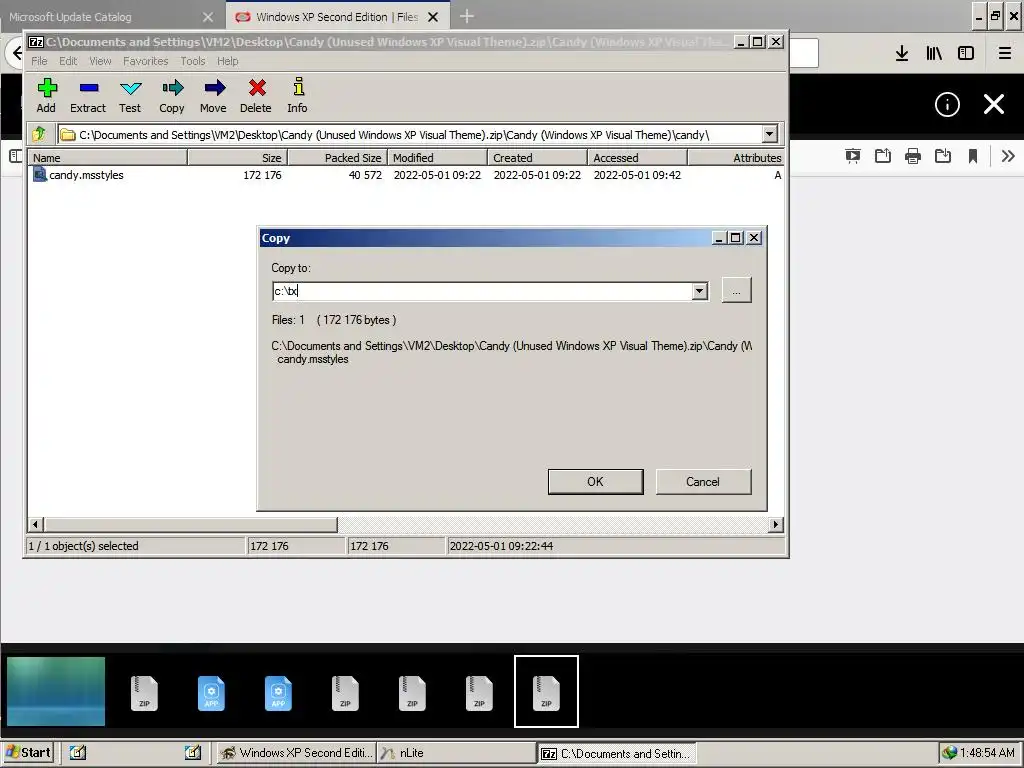This screenshot has height=768, width=1024.
Task: Sort by the Name column header
Action: (x=108, y=157)
